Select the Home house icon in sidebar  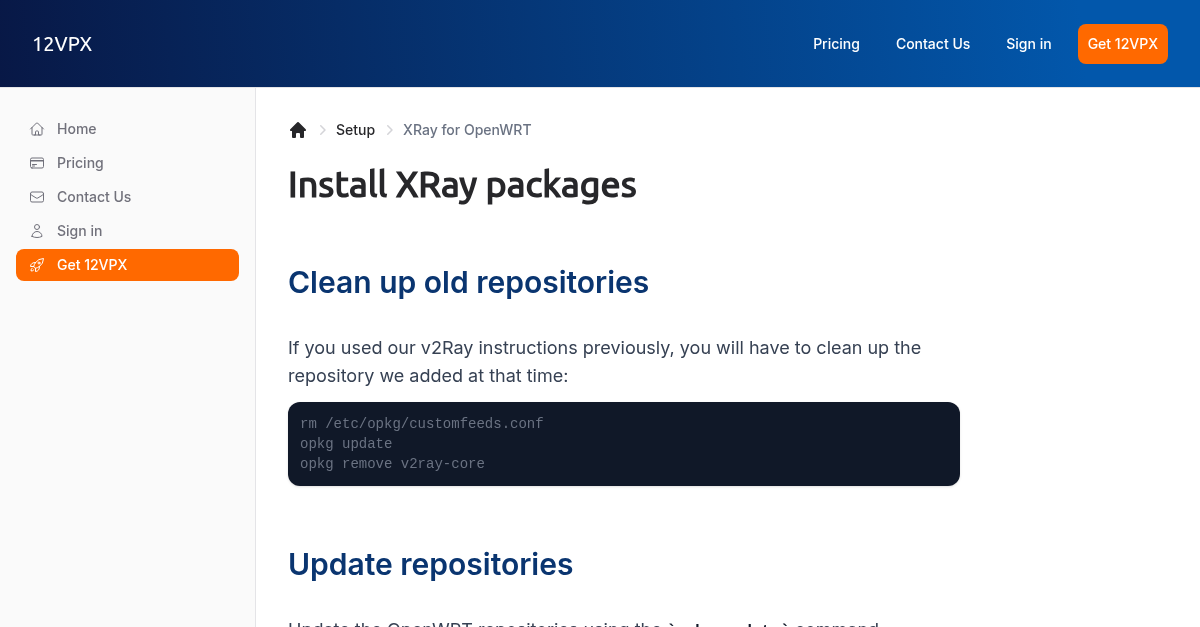[x=36, y=129]
